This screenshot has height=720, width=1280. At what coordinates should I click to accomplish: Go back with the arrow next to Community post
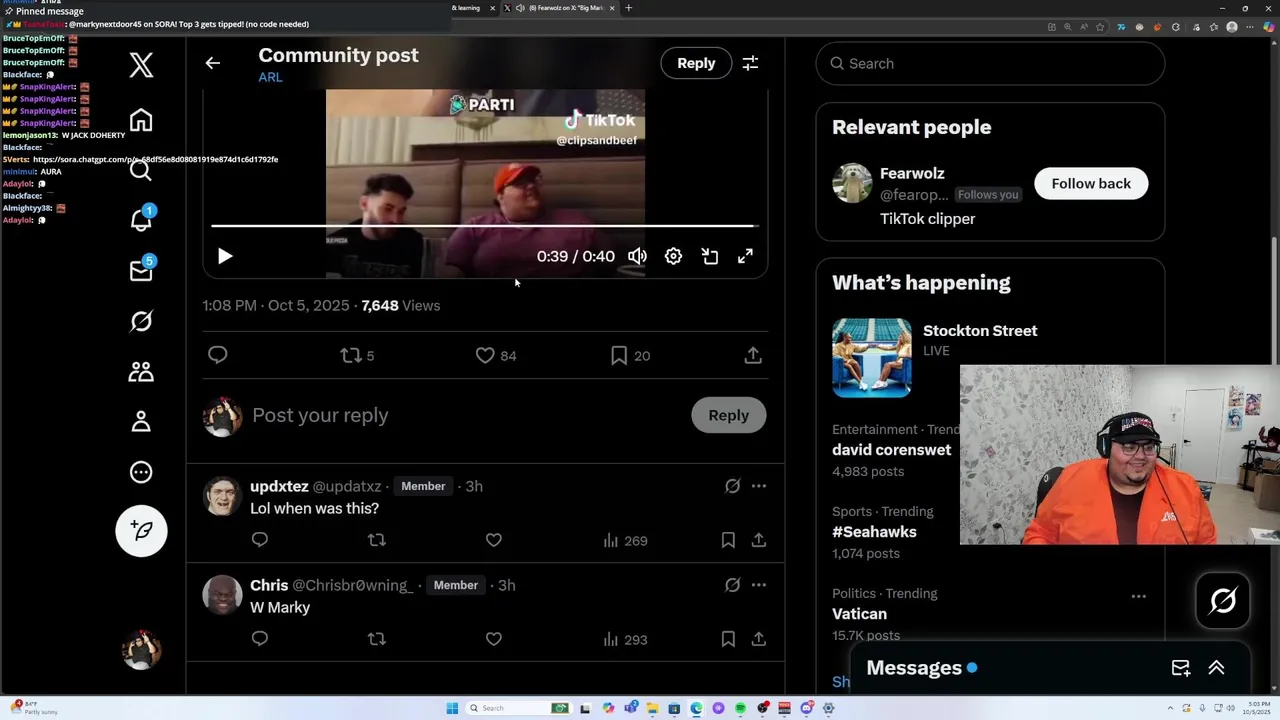click(212, 63)
